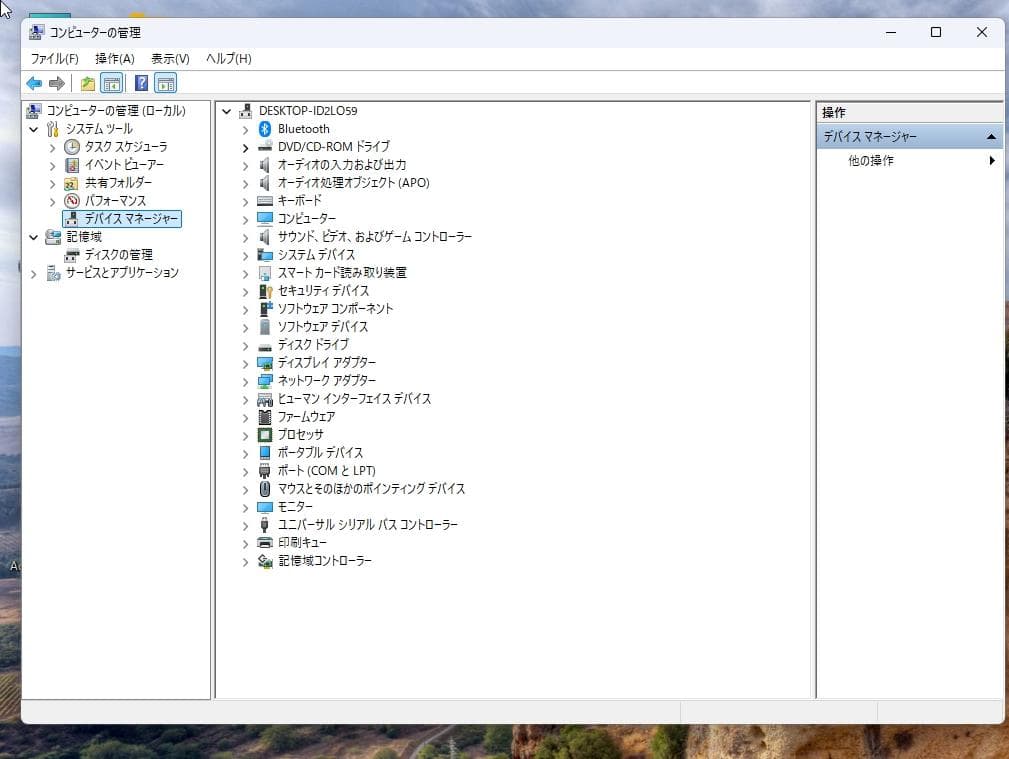Minimize the コンピューターの管理 window
This screenshot has height=759, width=1009.
pos(891,32)
